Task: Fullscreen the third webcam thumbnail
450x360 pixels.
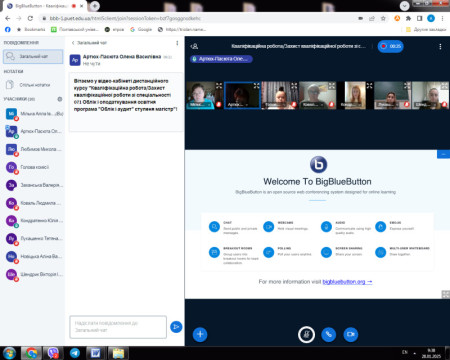Action: [294, 86]
